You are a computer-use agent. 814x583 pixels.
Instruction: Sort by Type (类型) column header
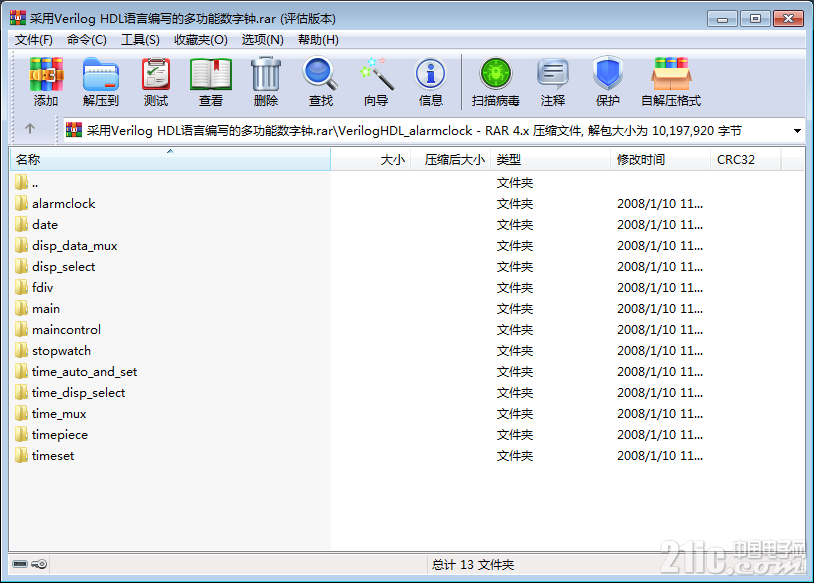[x=550, y=159]
